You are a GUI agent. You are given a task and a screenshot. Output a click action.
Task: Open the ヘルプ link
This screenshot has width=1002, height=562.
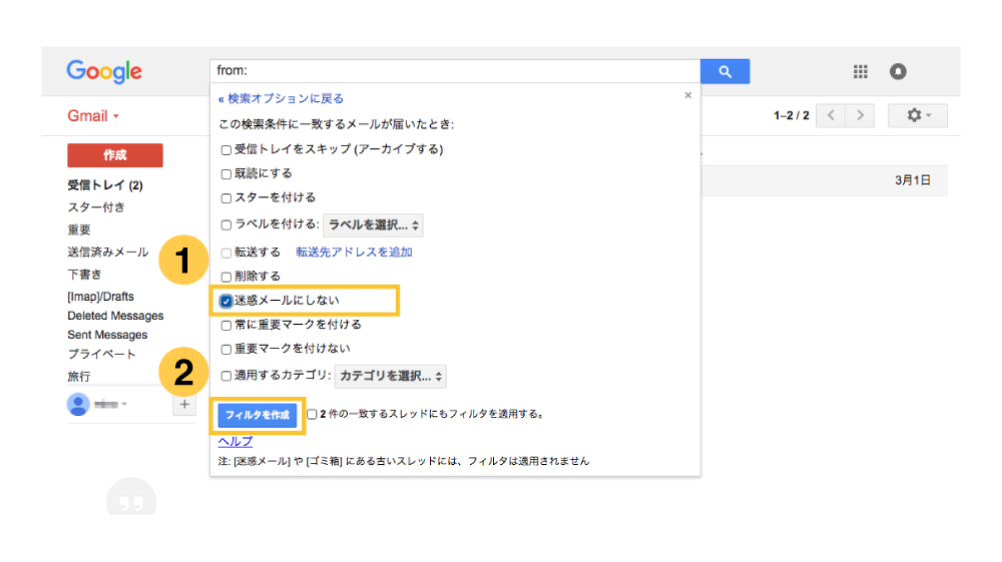(235, 441)
